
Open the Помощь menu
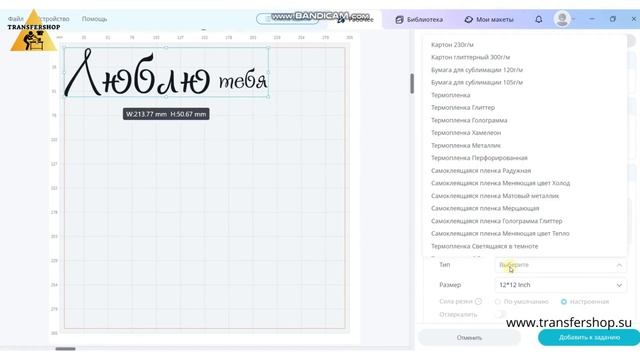click(x=94, y=19)
